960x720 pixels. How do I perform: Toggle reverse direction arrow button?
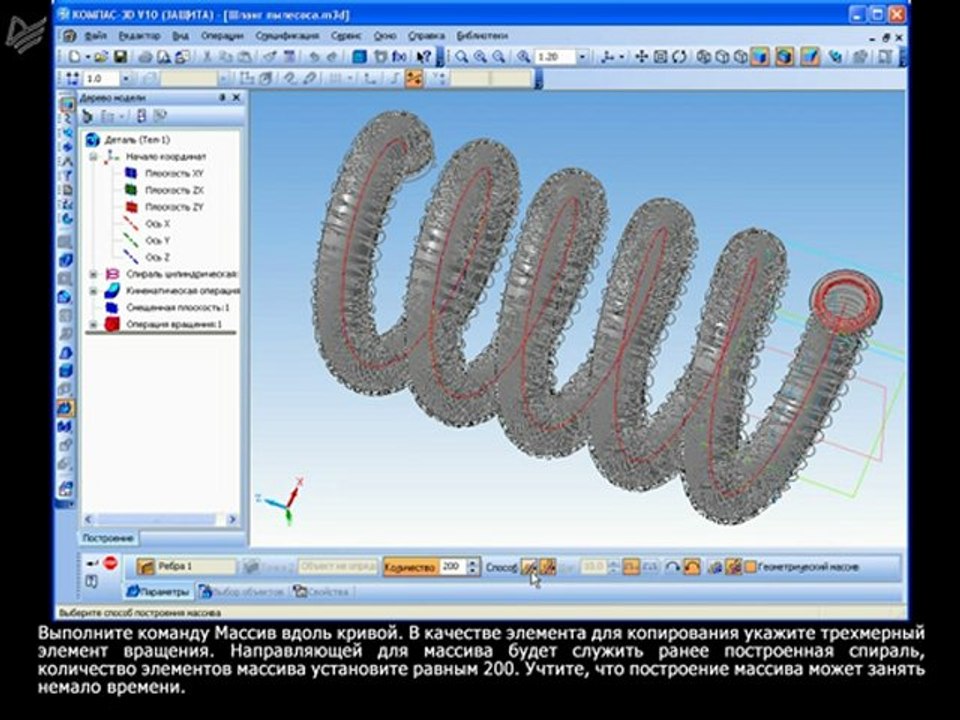(691, 567)
